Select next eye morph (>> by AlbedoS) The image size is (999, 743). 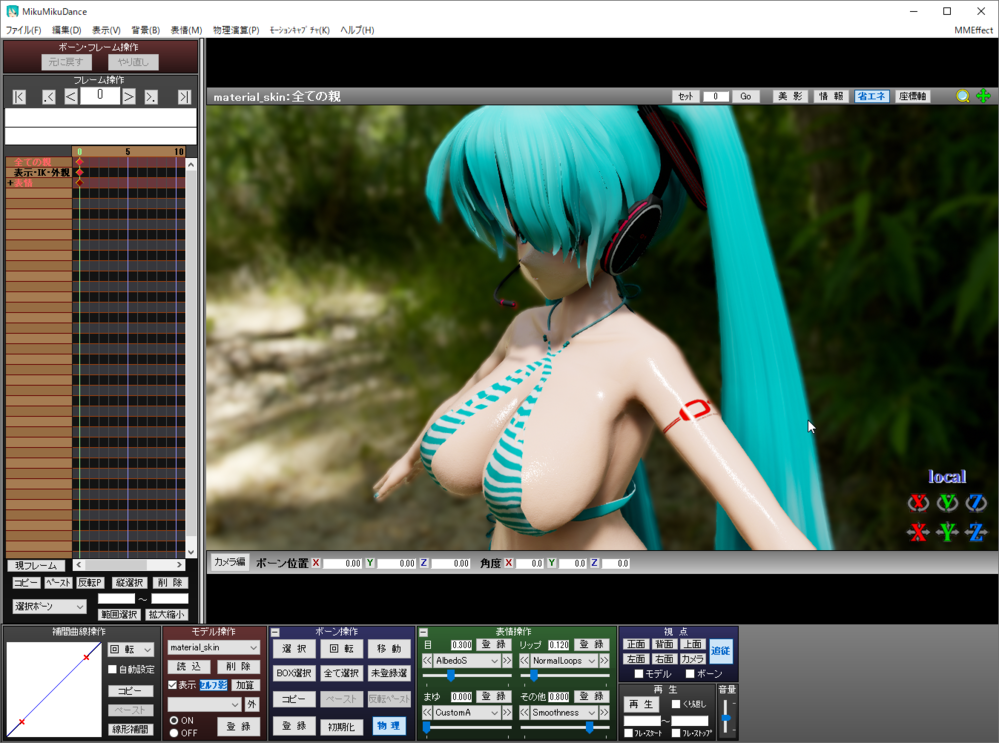tap(507, 661)
